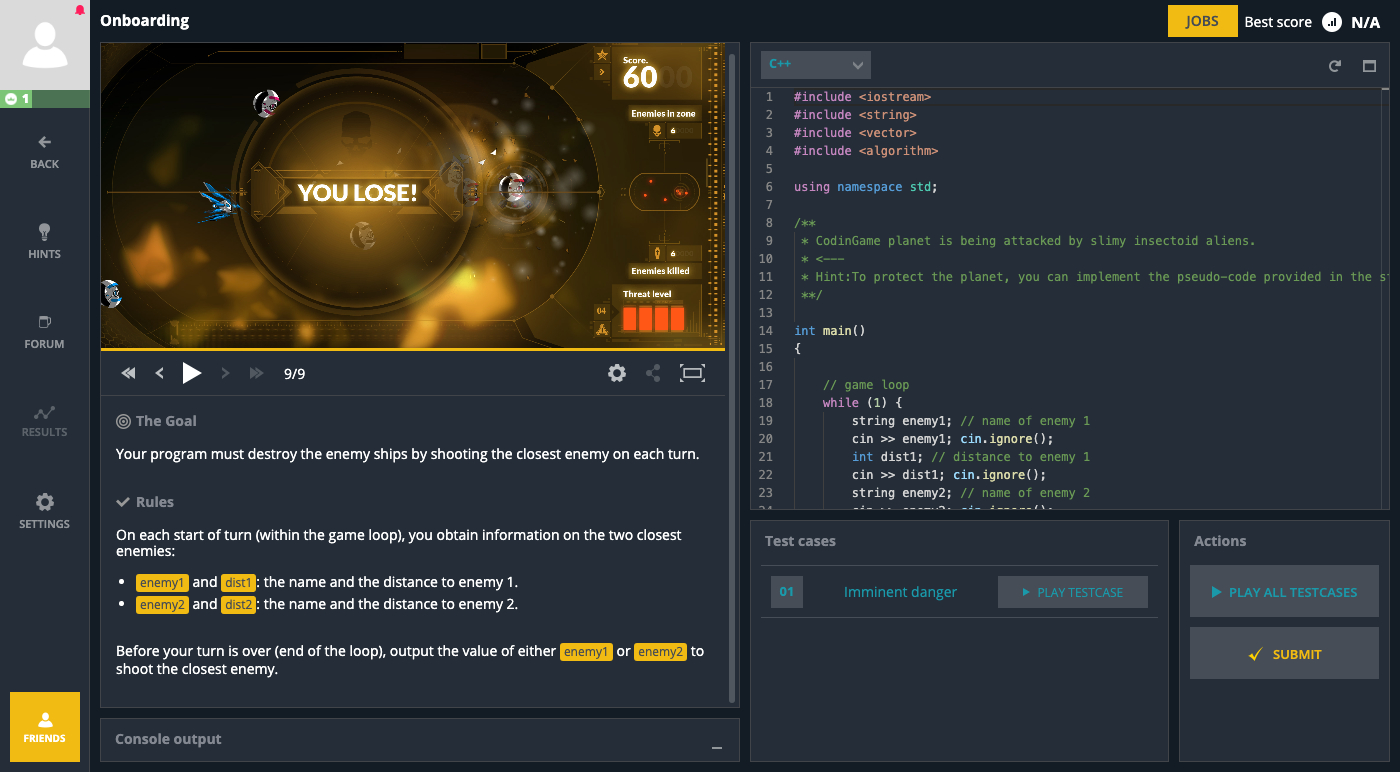The height and width of the screenshot is (772, 1400).
Task: Step back one frame in replay
Action: [x=160, y=373]
